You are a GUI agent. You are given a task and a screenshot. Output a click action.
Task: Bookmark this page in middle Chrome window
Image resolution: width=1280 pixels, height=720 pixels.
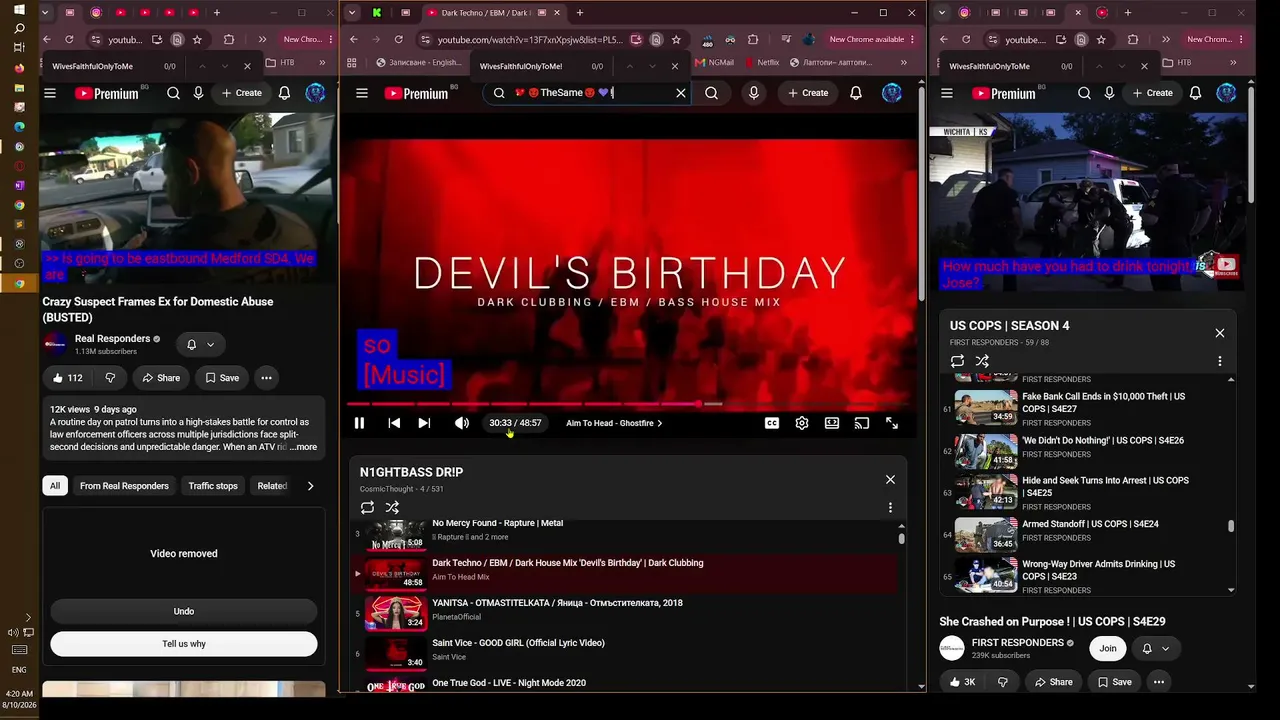(676, 40)
